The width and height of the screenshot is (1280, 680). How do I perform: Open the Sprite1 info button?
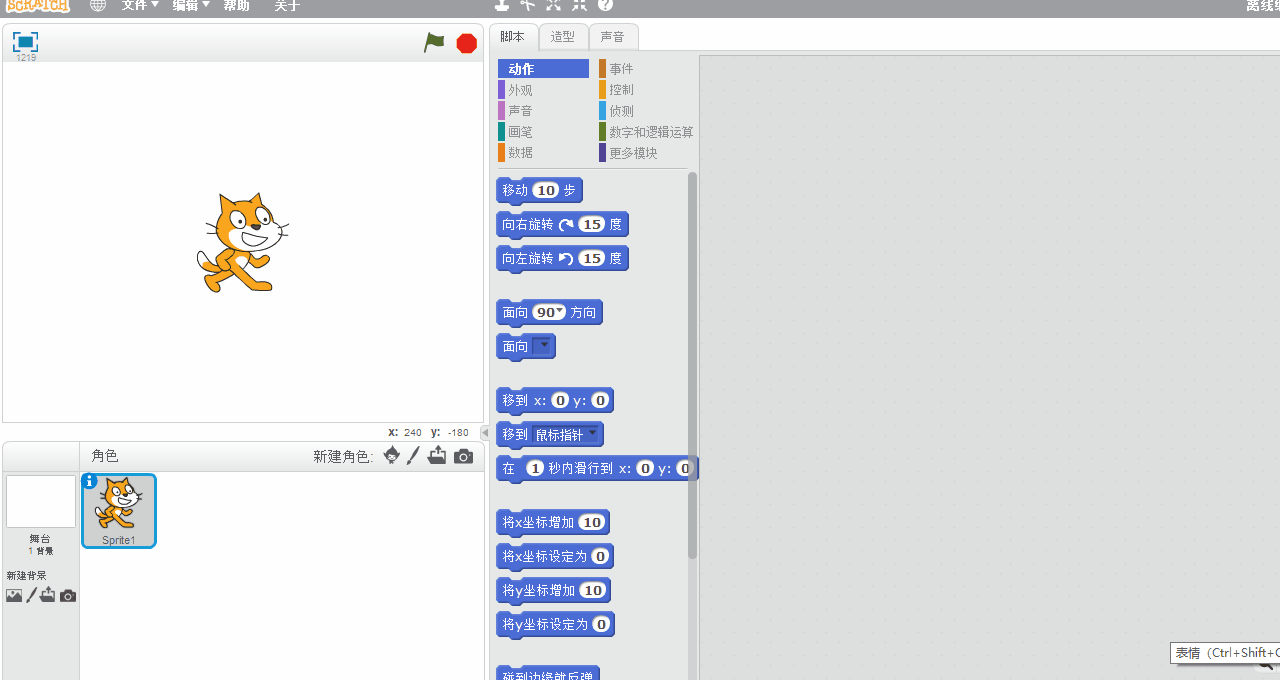[90, 481]
